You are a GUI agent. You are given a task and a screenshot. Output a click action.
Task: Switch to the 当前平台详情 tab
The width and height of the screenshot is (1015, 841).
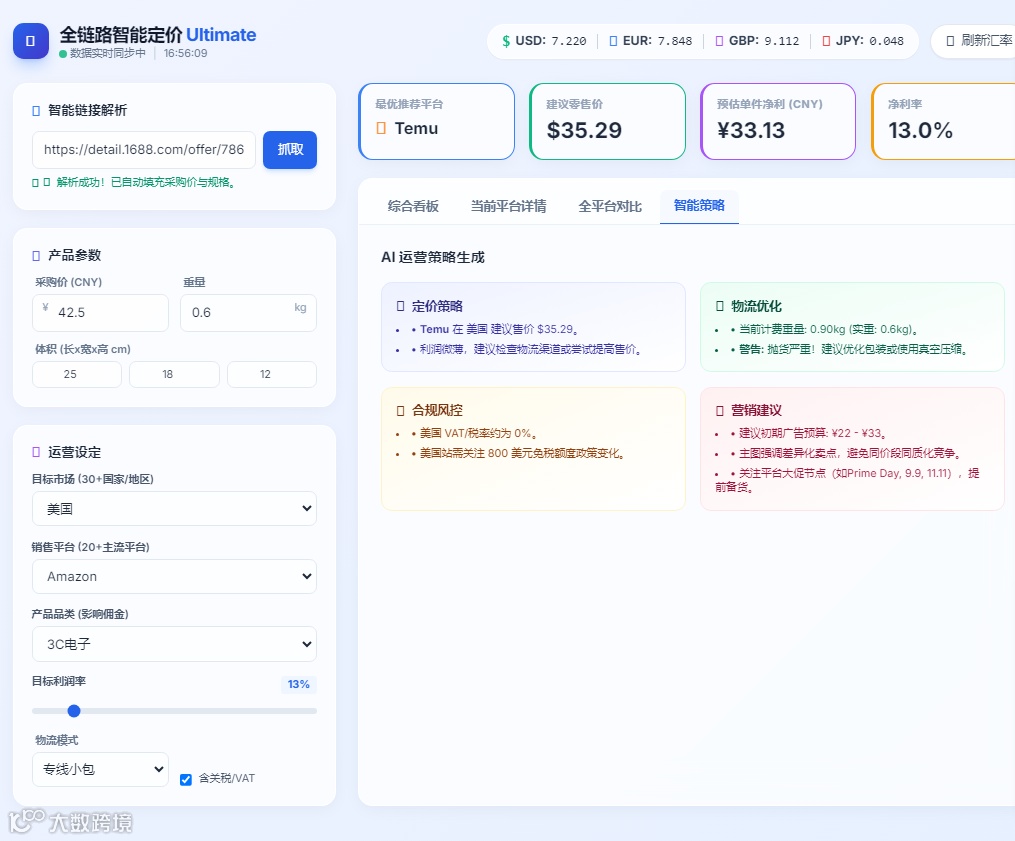(508, 207)
